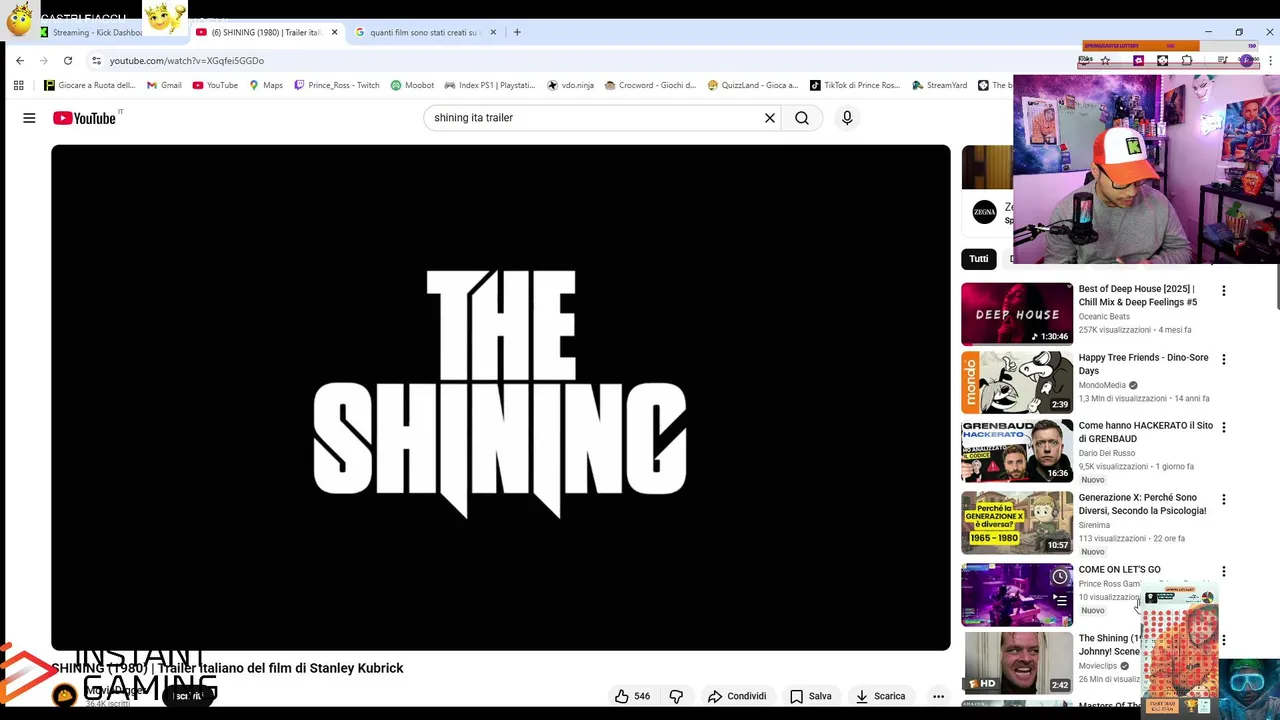Open TikTok di Prince Ross bookmark
Viewport: 1280px width, 720px height.
tap(855, 85)
